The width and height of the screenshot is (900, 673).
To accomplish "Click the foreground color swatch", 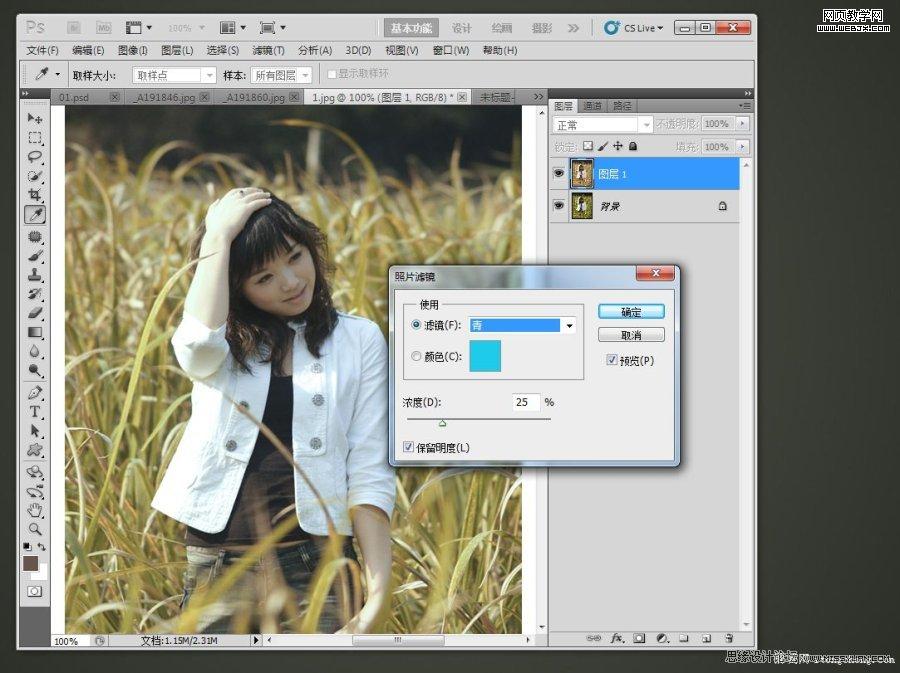I will [30, 563].
